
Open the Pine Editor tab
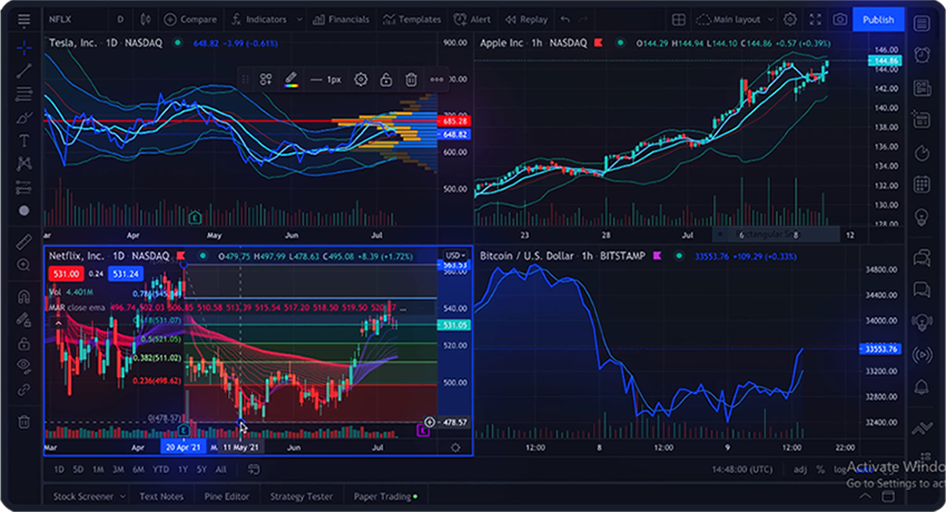[227, 496]
